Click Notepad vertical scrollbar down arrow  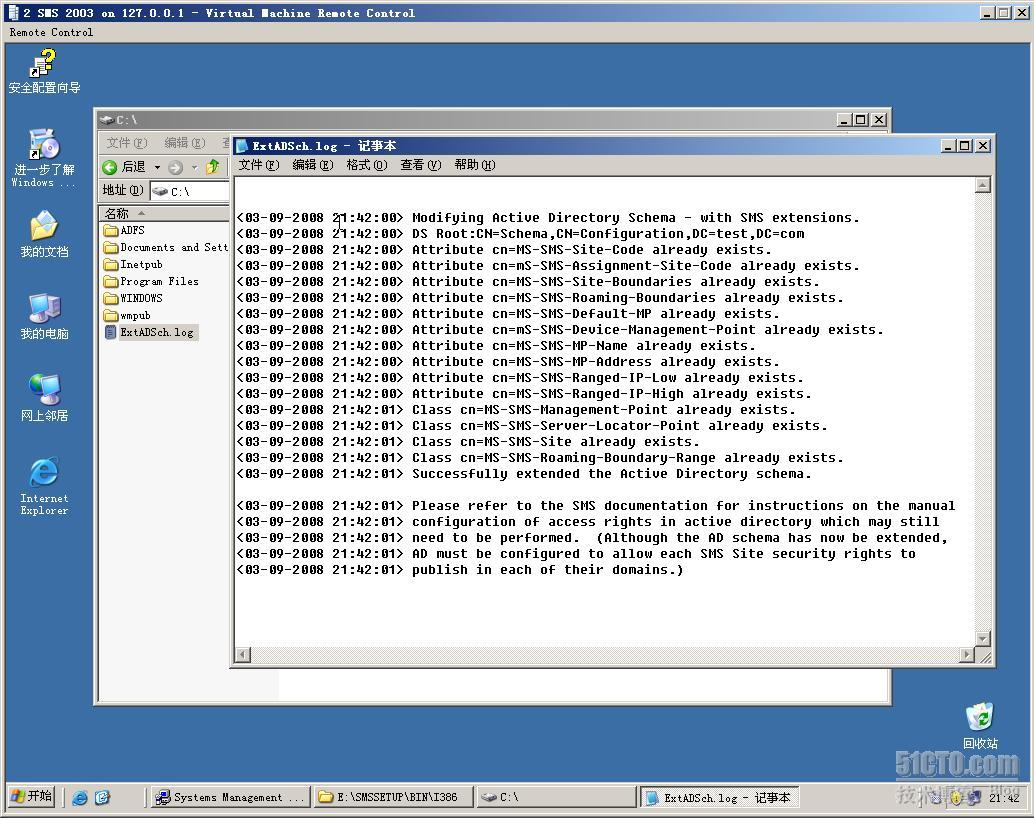(983, 639)
